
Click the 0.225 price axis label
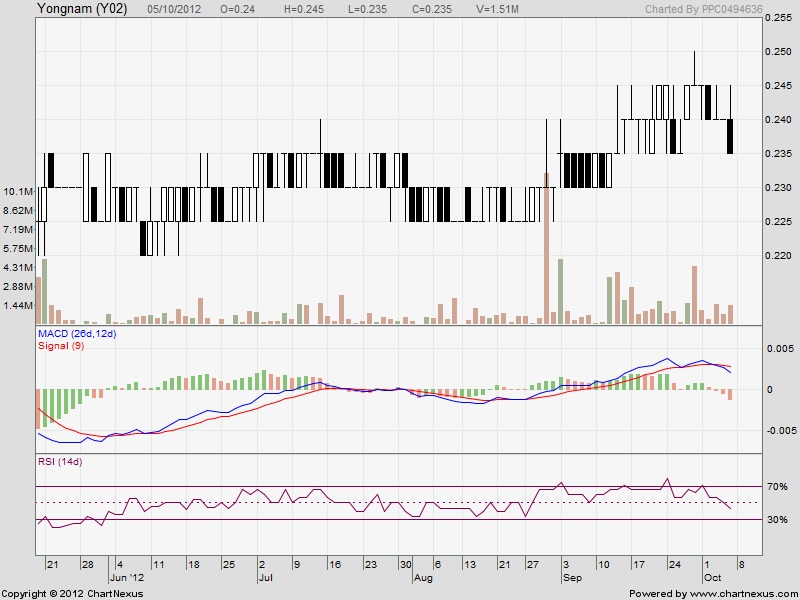[x=779, y=221]
